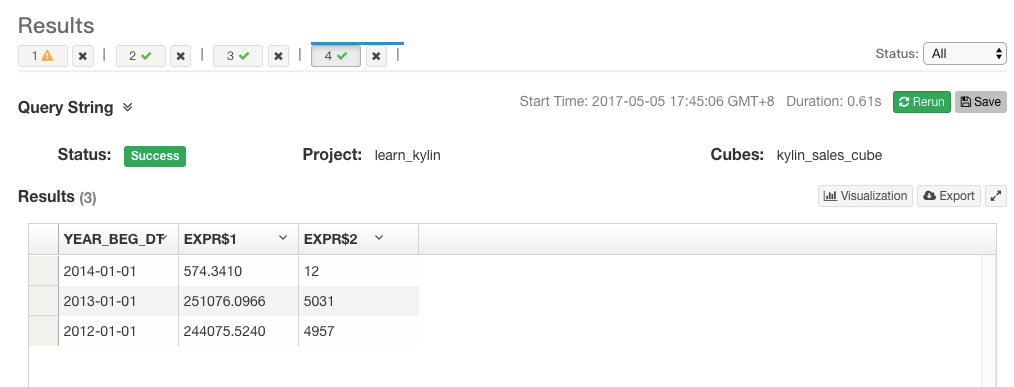The width and height of the screenshot is (1014, 387).
Task: Close query result tab 2
Action: 180,56
